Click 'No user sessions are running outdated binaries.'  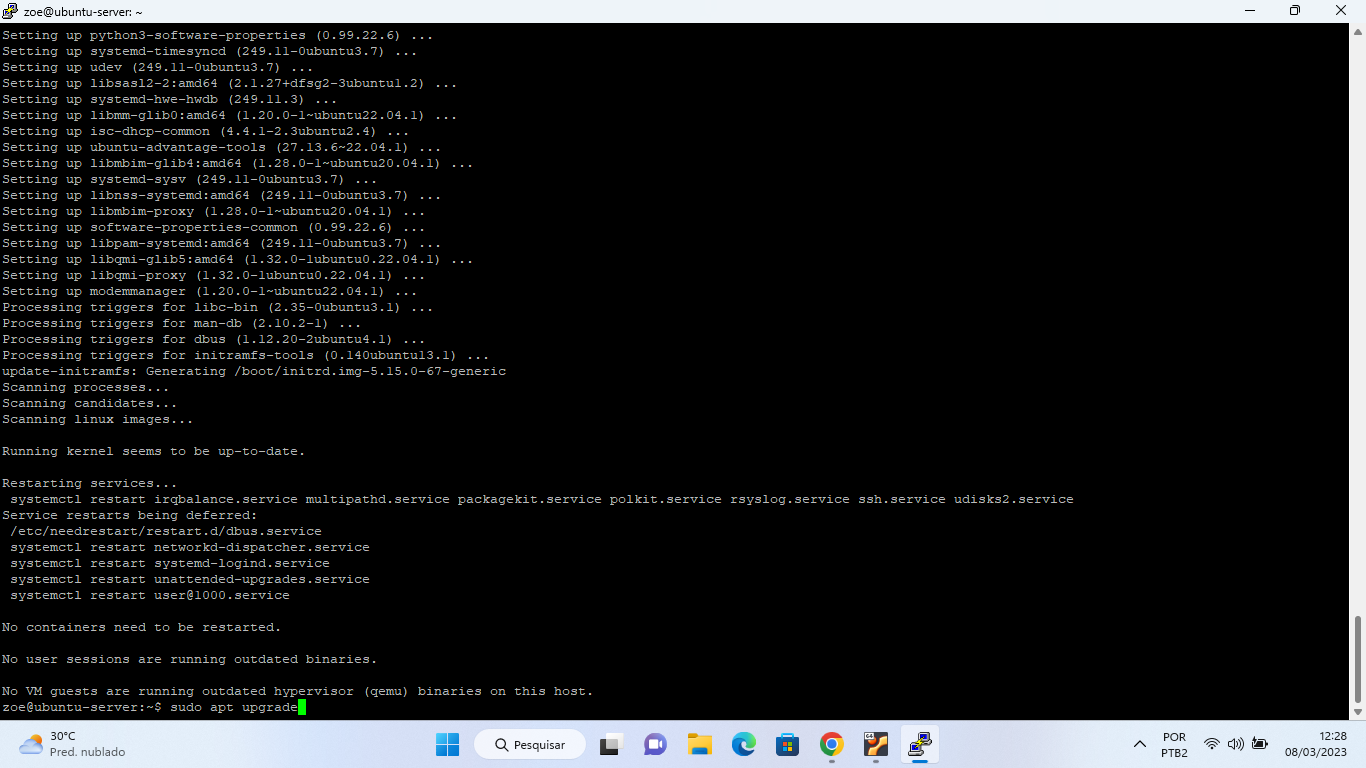coord(190,659)
